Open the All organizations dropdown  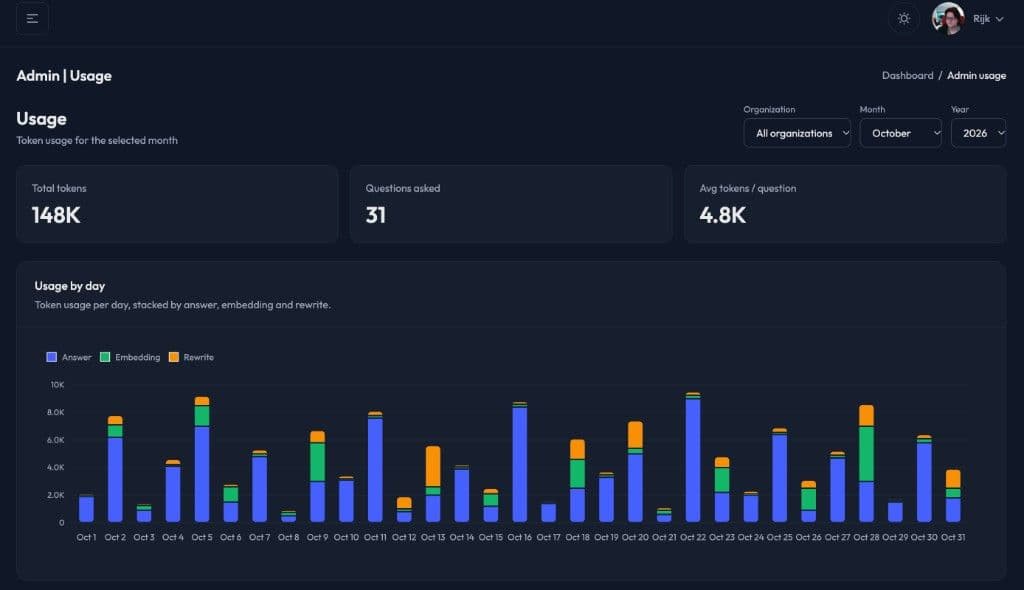click(x=797, y=133)
